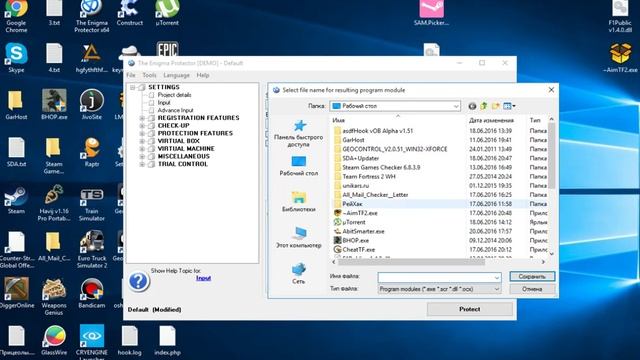Expand VIRTUAL BOX tree node
Viewport: 640px width, 360px height.
tap(142, 141)
